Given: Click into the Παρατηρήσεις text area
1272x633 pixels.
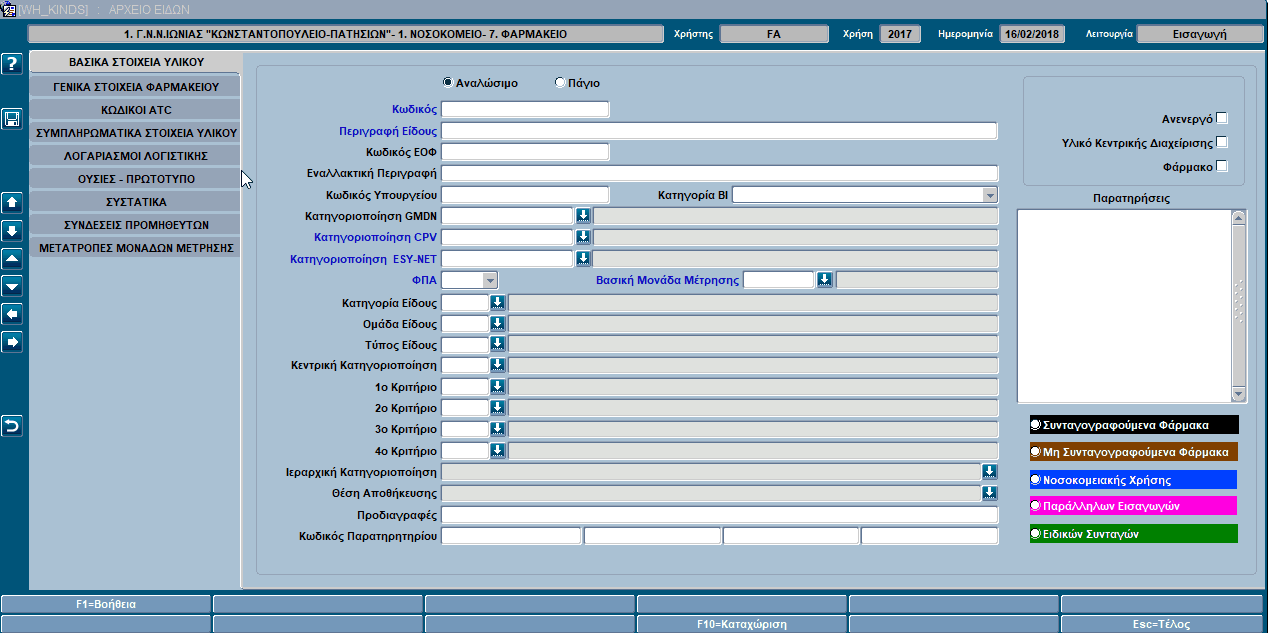Looking at the screenshot, I should 1124,306.
